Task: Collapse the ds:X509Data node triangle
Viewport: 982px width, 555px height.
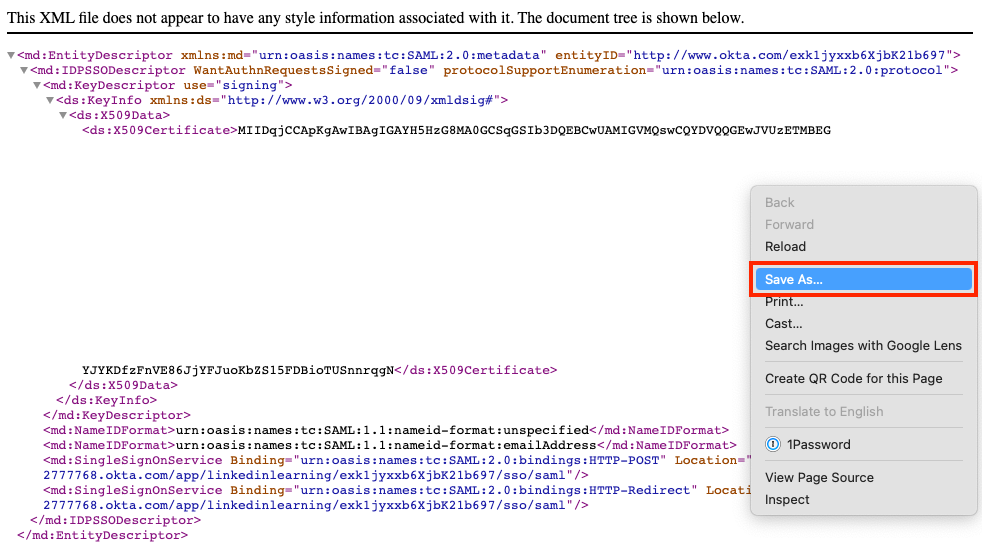Action: 63,116
